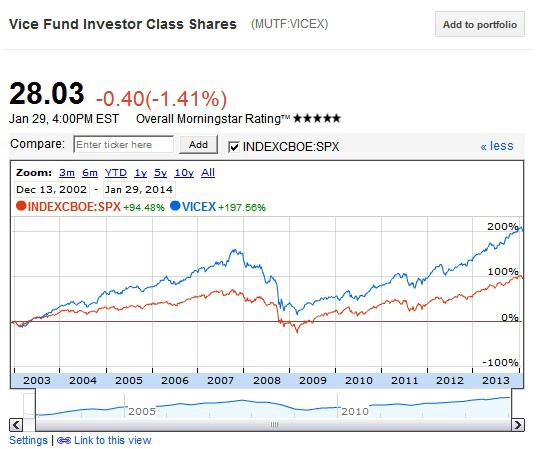The height and width of the screenshot is (449, 539).
Task: Click the Add to portfolio button
Action: 480,24
